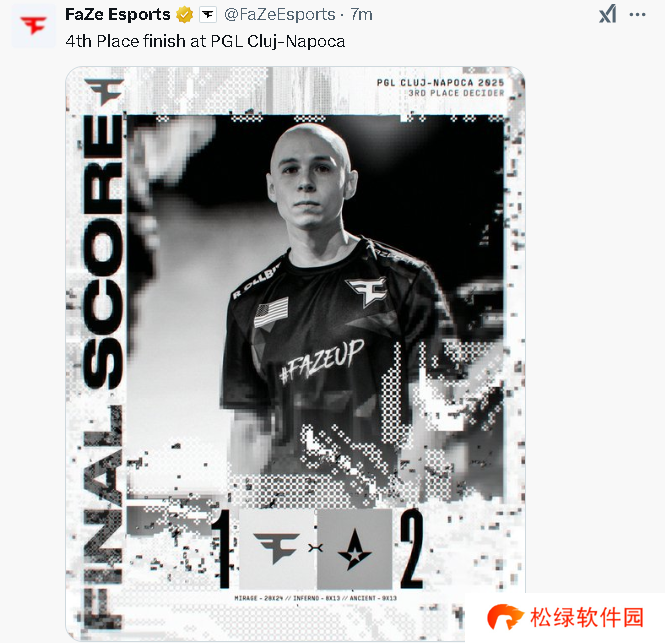665x643 pixels.
Task: Click the 松绿软件园 watermark text
Action: coord(587,617)
